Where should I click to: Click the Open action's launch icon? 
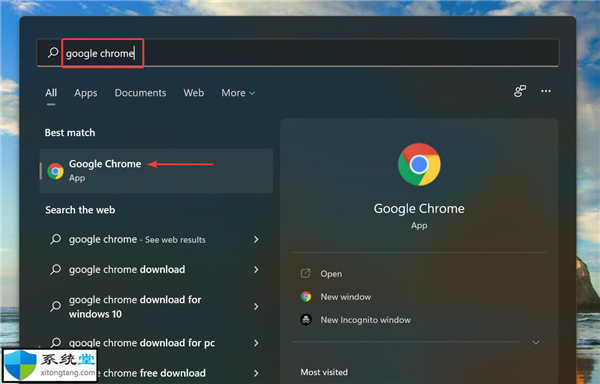point(305,273)
